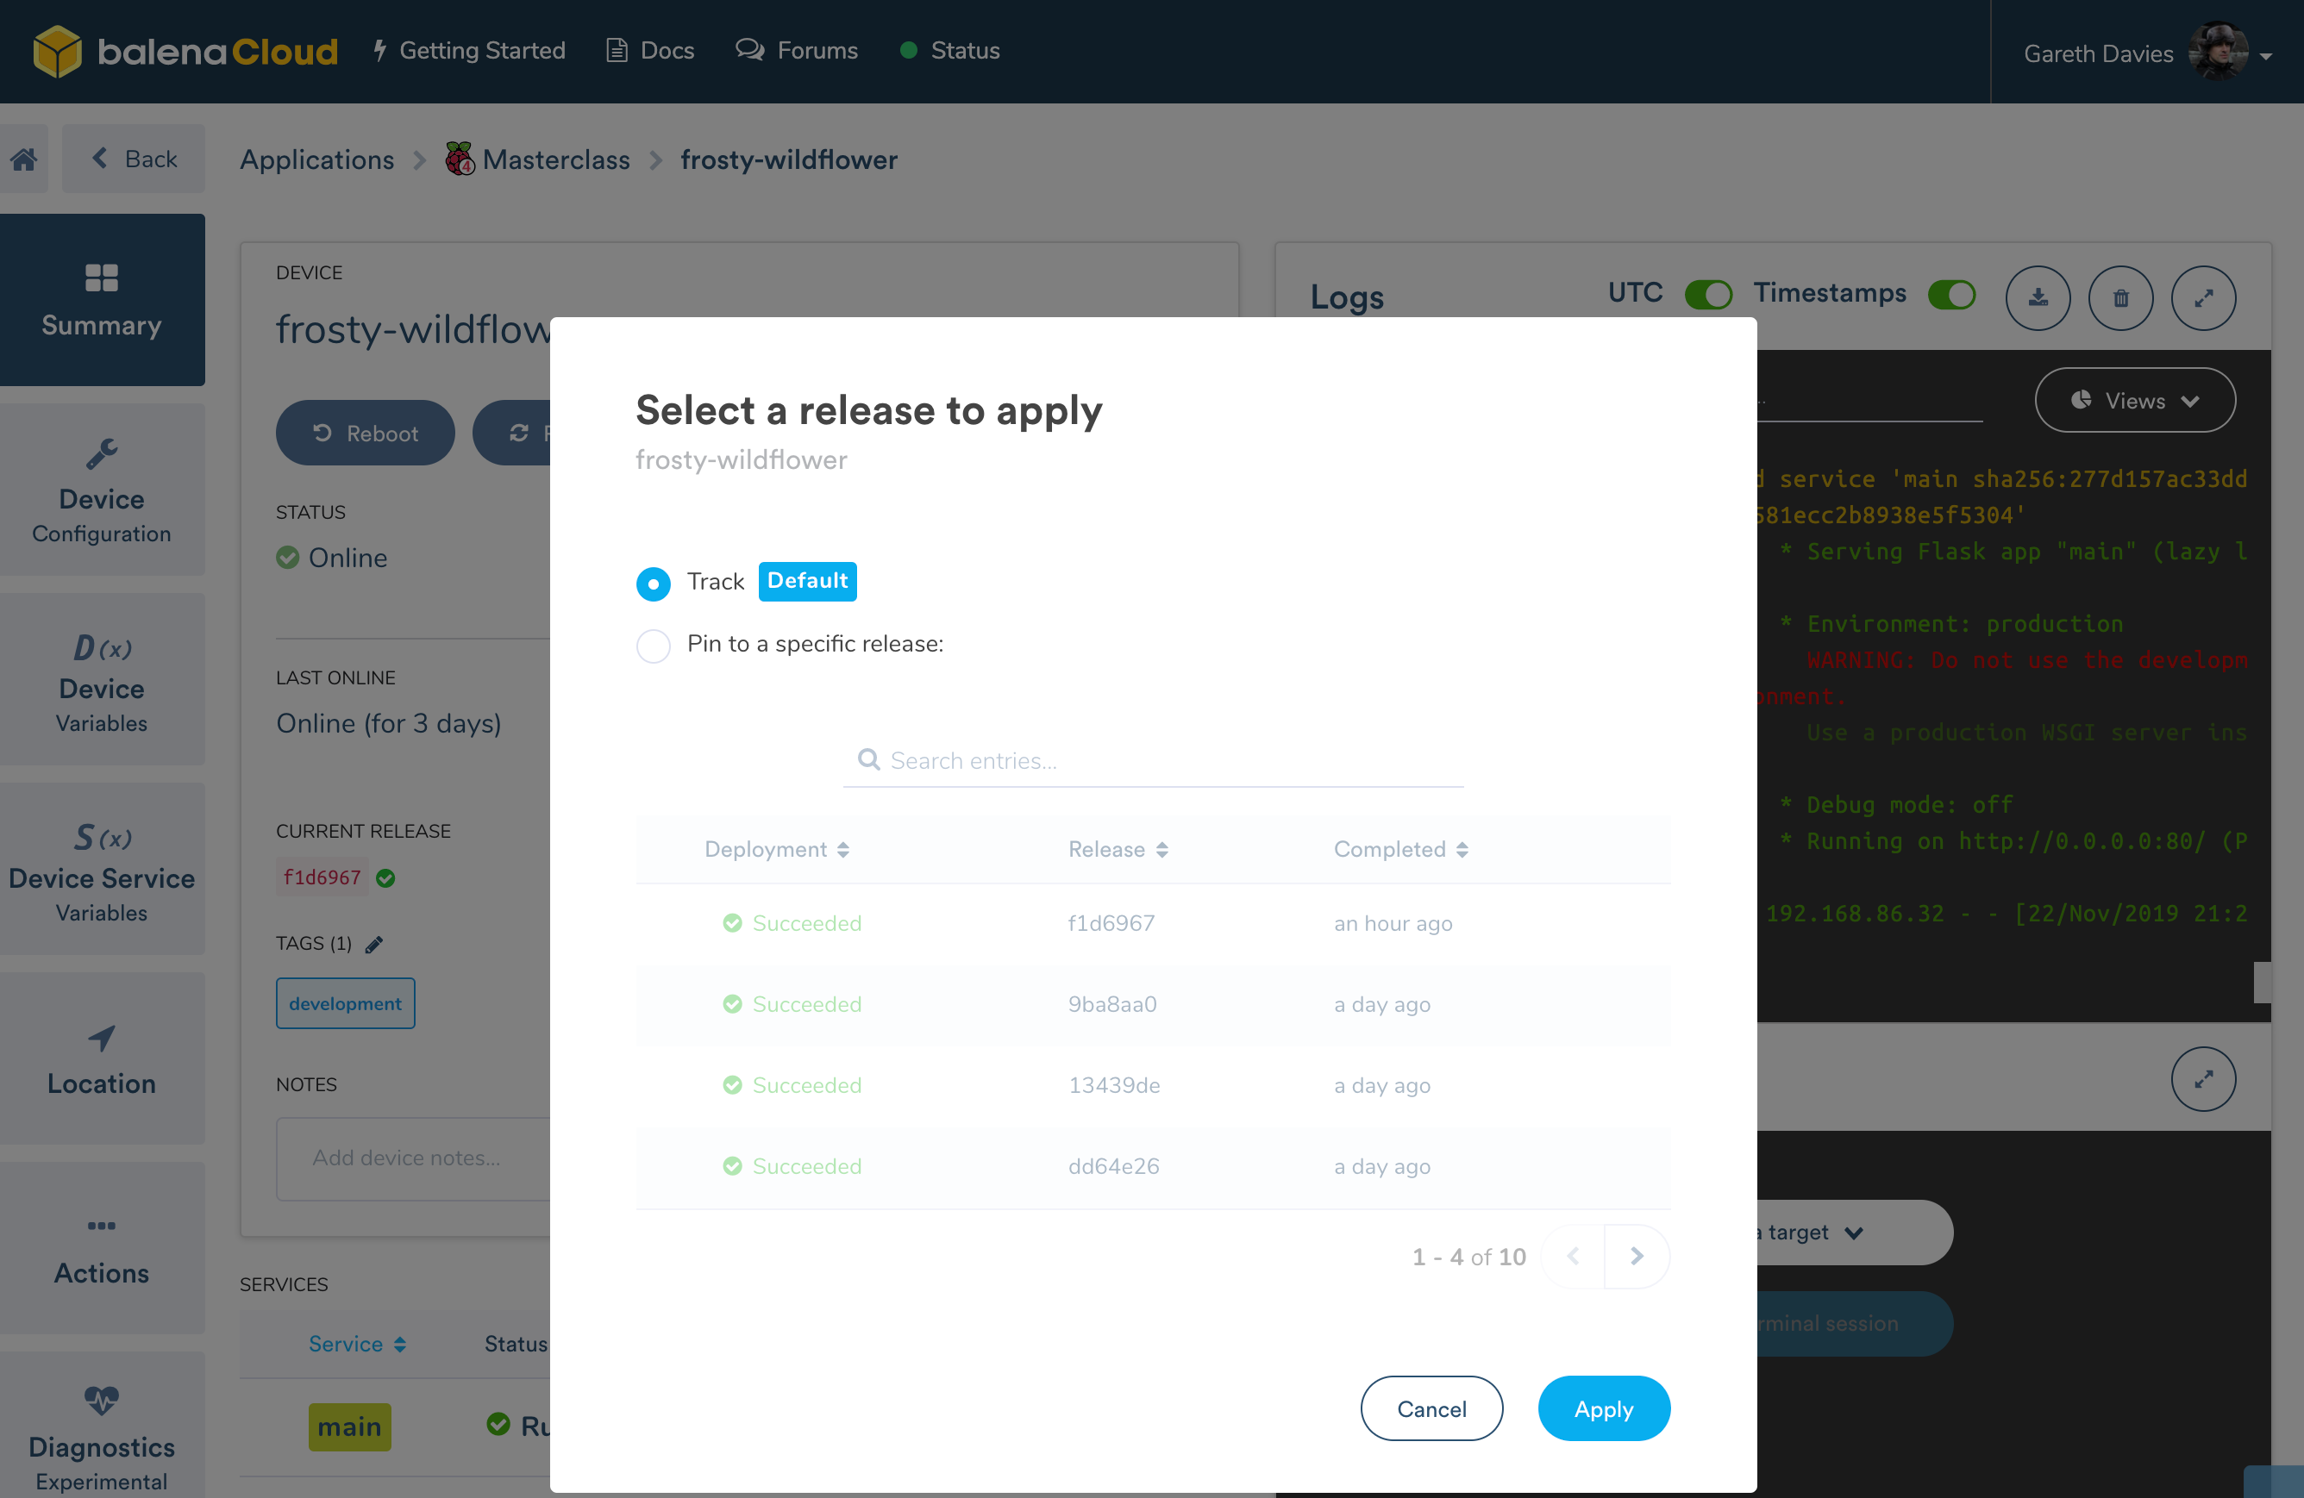The height and width of the screenshot is (1498, 2304).
Task: Go to next page of releases
Action: [1636, 1256]
